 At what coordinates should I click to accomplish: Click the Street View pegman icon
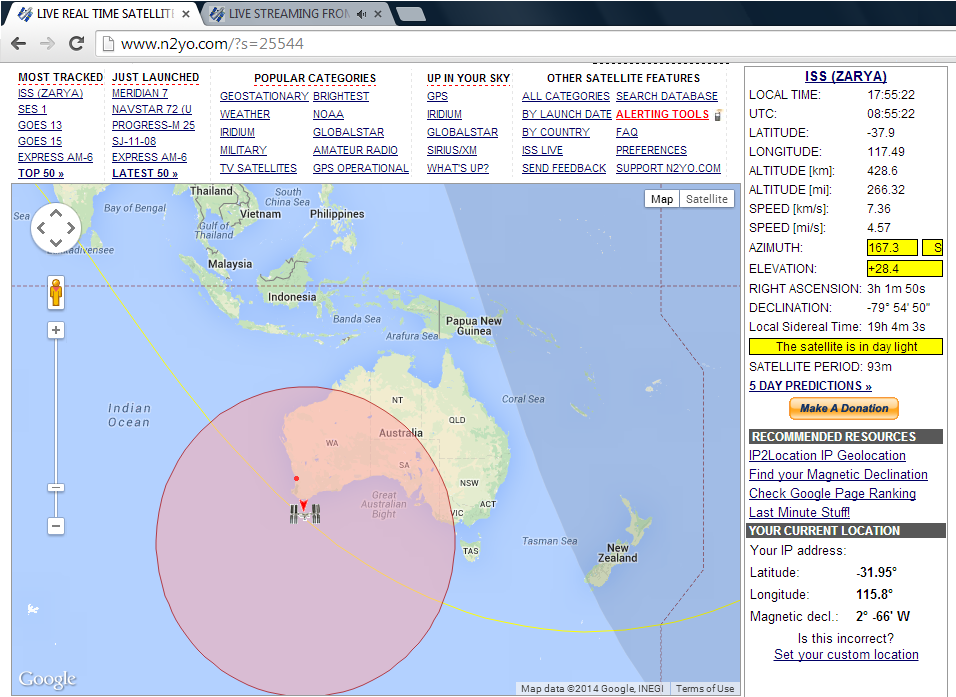(x=56, y=293)
